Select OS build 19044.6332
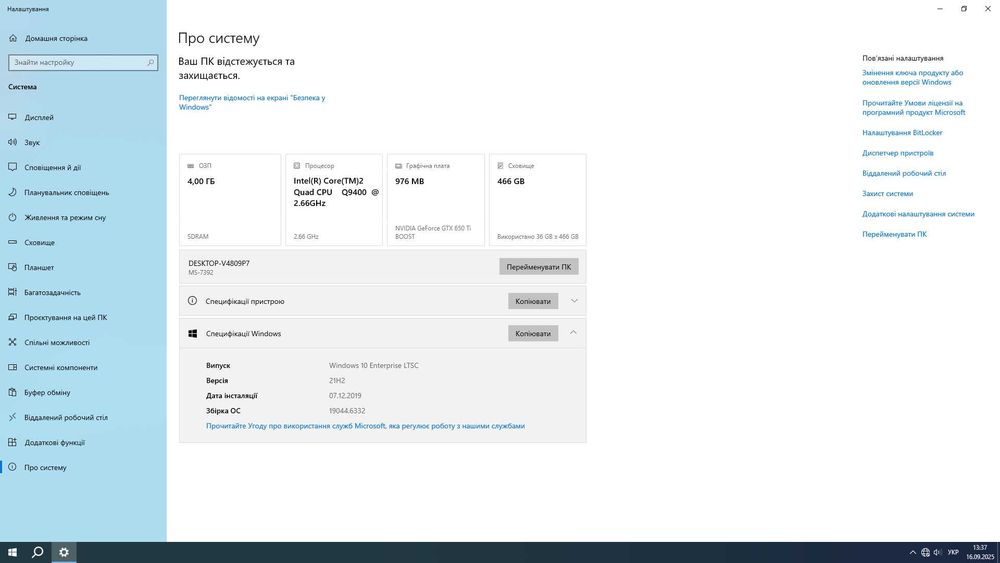The width and height of the screenshot is (1000, 563). 347,411
